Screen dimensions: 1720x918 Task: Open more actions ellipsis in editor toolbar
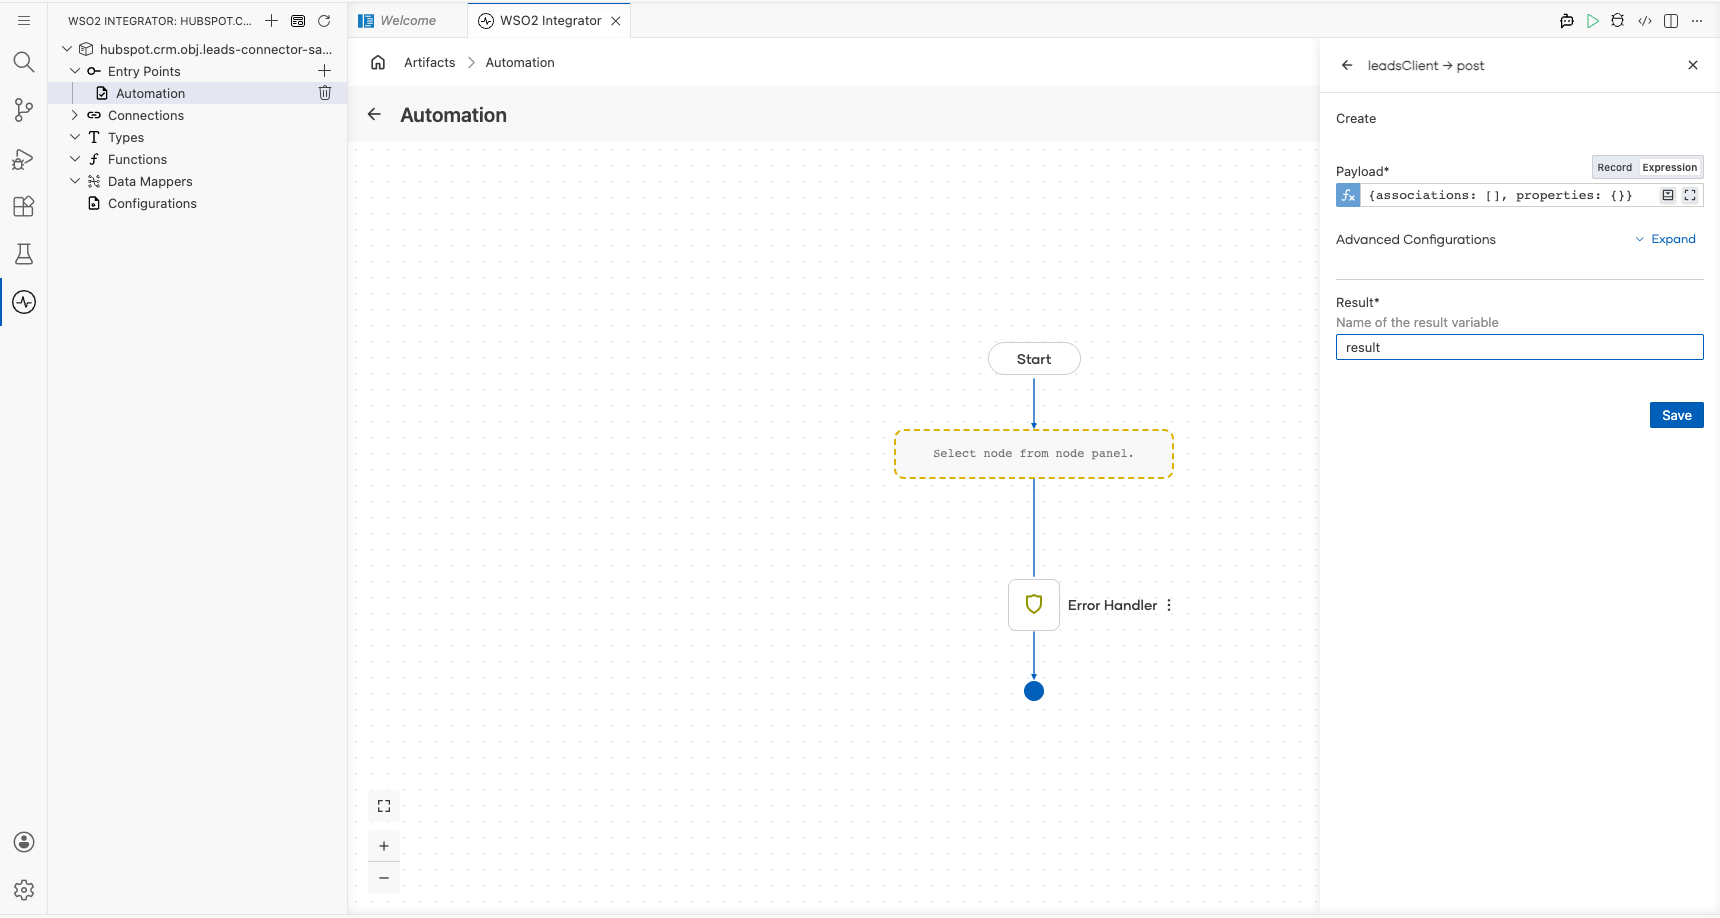(x=1697, y=20)
